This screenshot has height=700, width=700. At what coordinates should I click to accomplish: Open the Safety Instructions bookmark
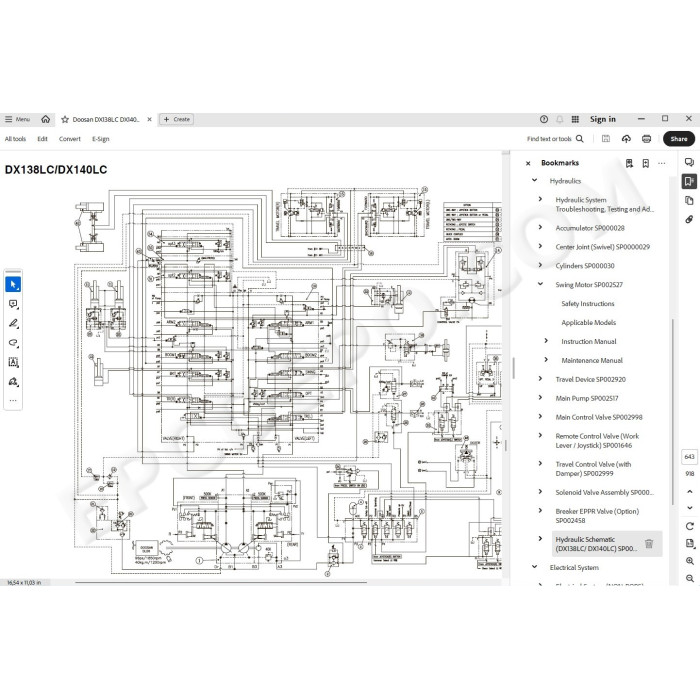click(x=588, y=304)
